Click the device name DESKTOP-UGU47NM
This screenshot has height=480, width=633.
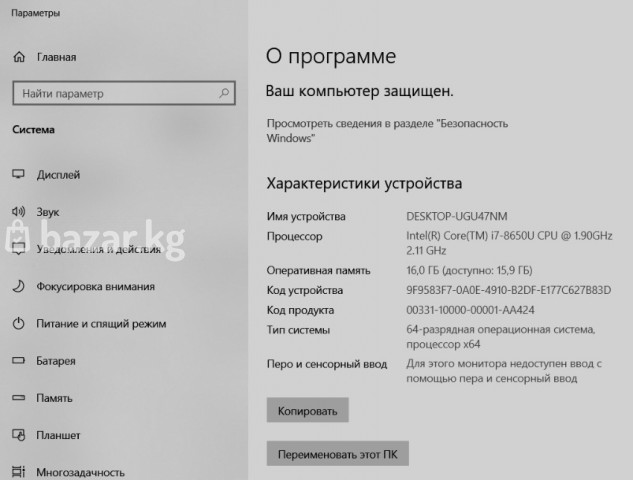457,216
